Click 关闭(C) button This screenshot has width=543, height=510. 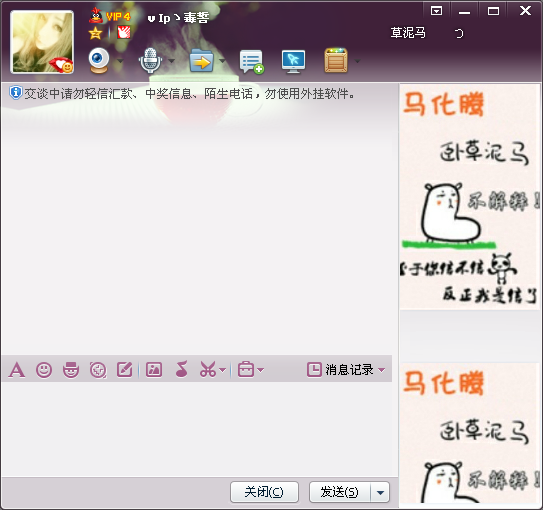coord(264,492)
